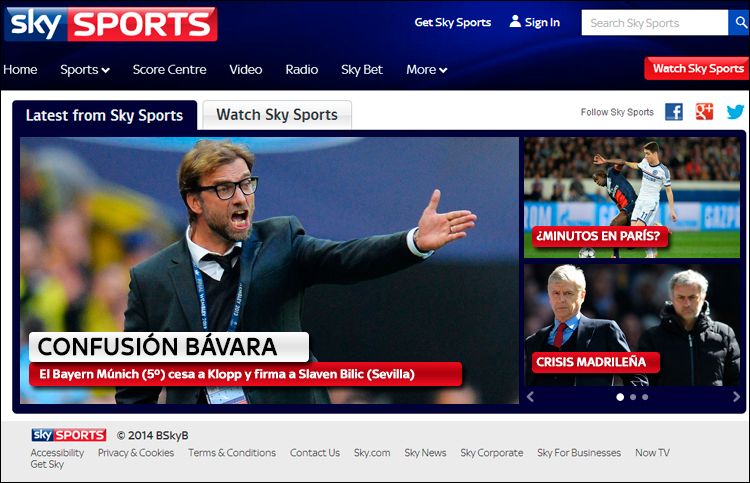The height and width of the screenshot is (483, 750).
Task: Switch to Latest from Sky Sports tab
Action: pos(104,115)
